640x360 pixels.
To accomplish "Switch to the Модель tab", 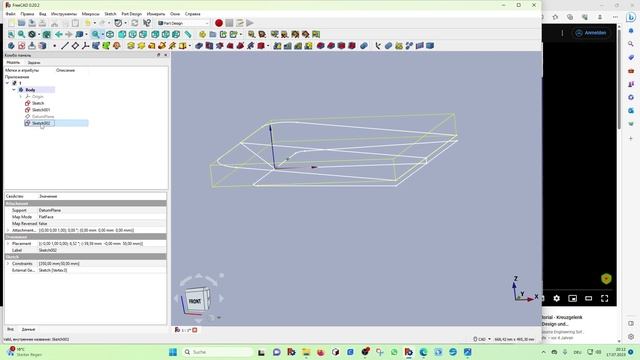I will pyautogui.click(x=13, y=62).
